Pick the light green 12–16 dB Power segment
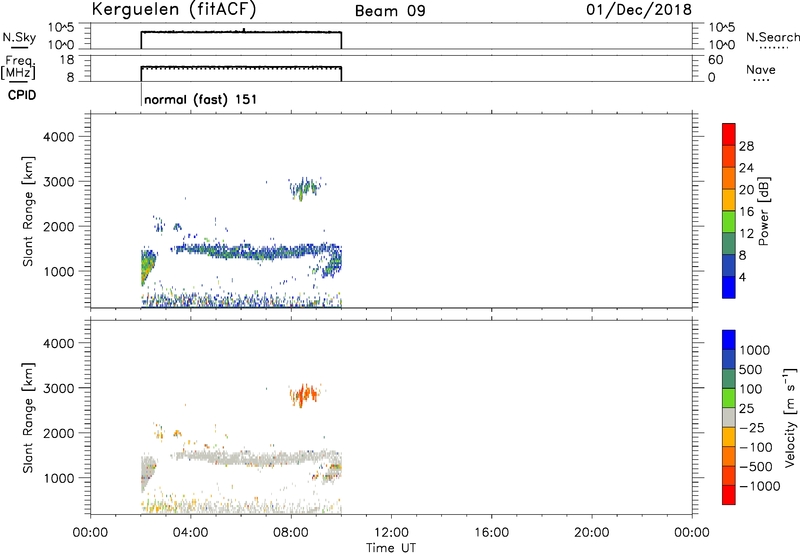Viewport: 800px width, 554px height. coord(729,221)
